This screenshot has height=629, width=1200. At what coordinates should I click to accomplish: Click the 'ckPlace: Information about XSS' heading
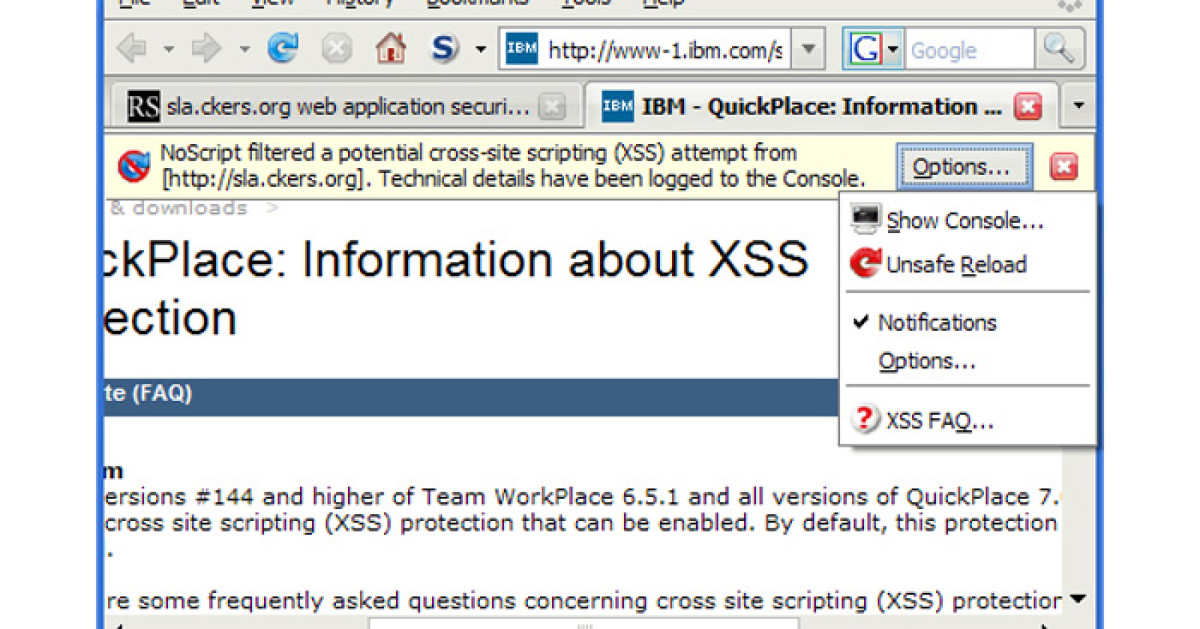[x=455, y=260]
